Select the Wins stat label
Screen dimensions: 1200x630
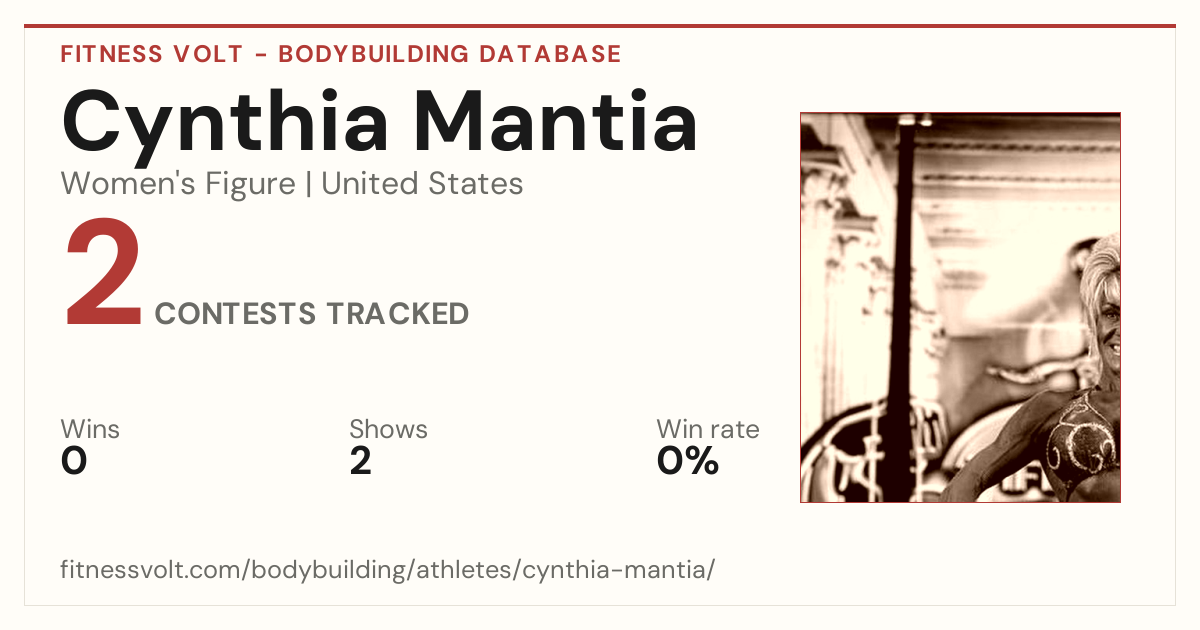coord(90,430)
